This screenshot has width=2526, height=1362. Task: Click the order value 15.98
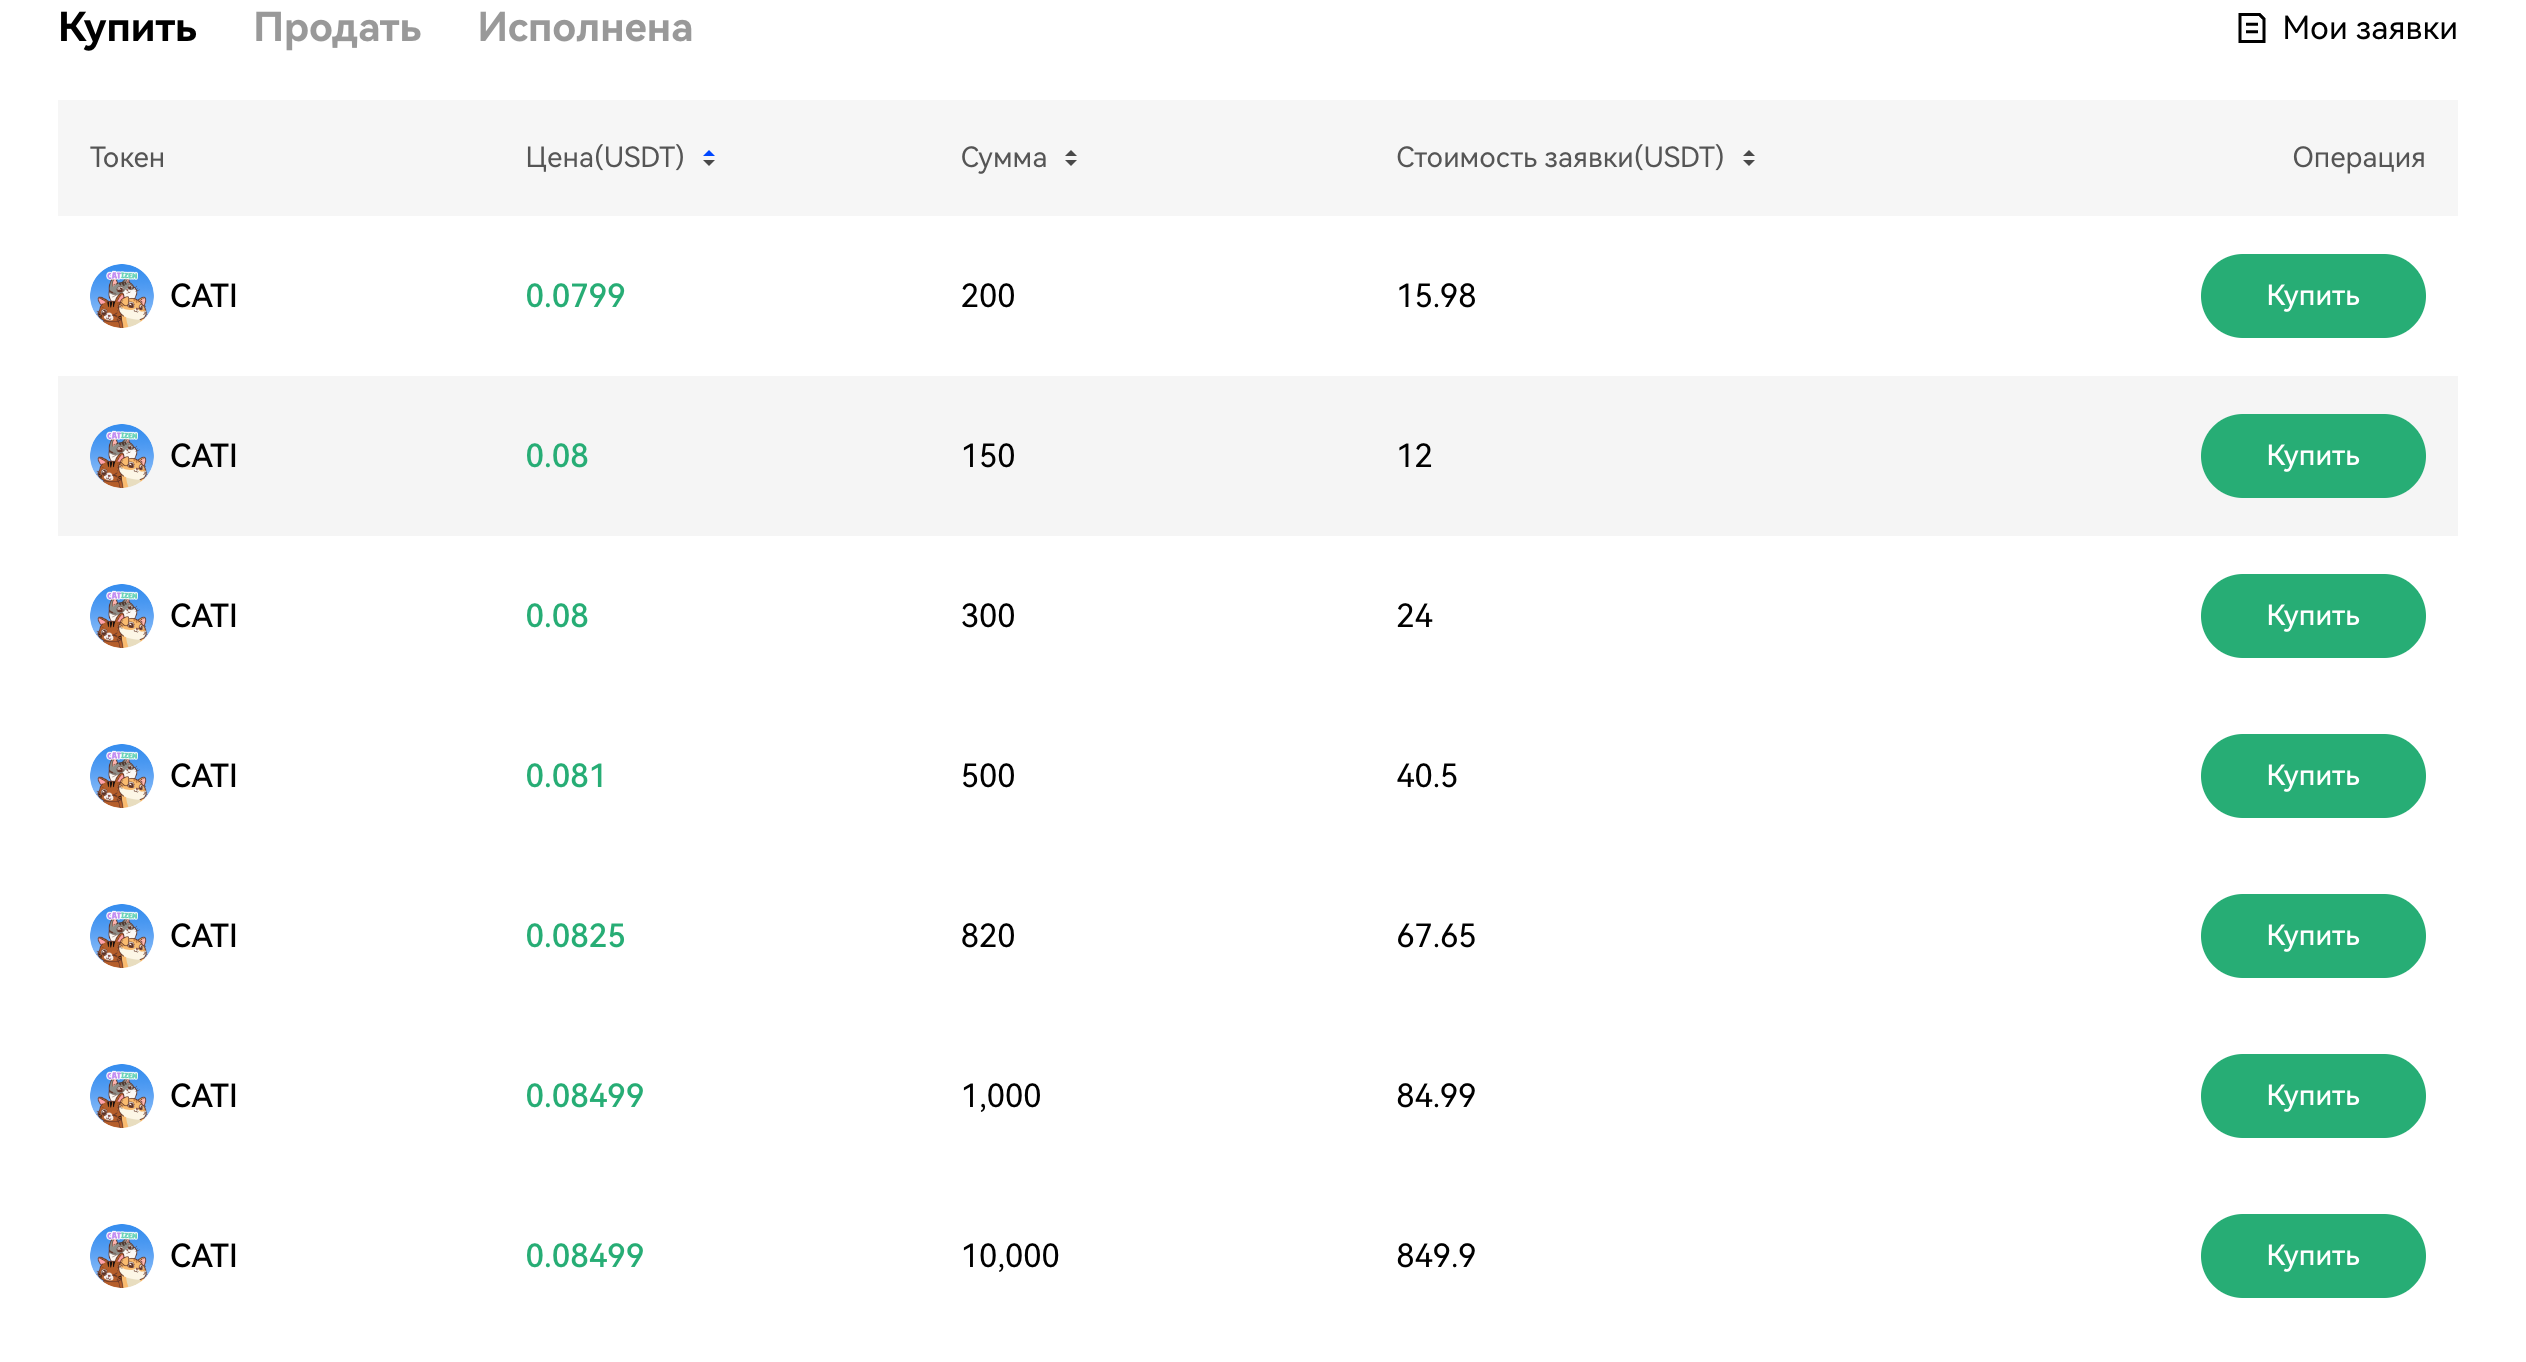[1436, 296]
